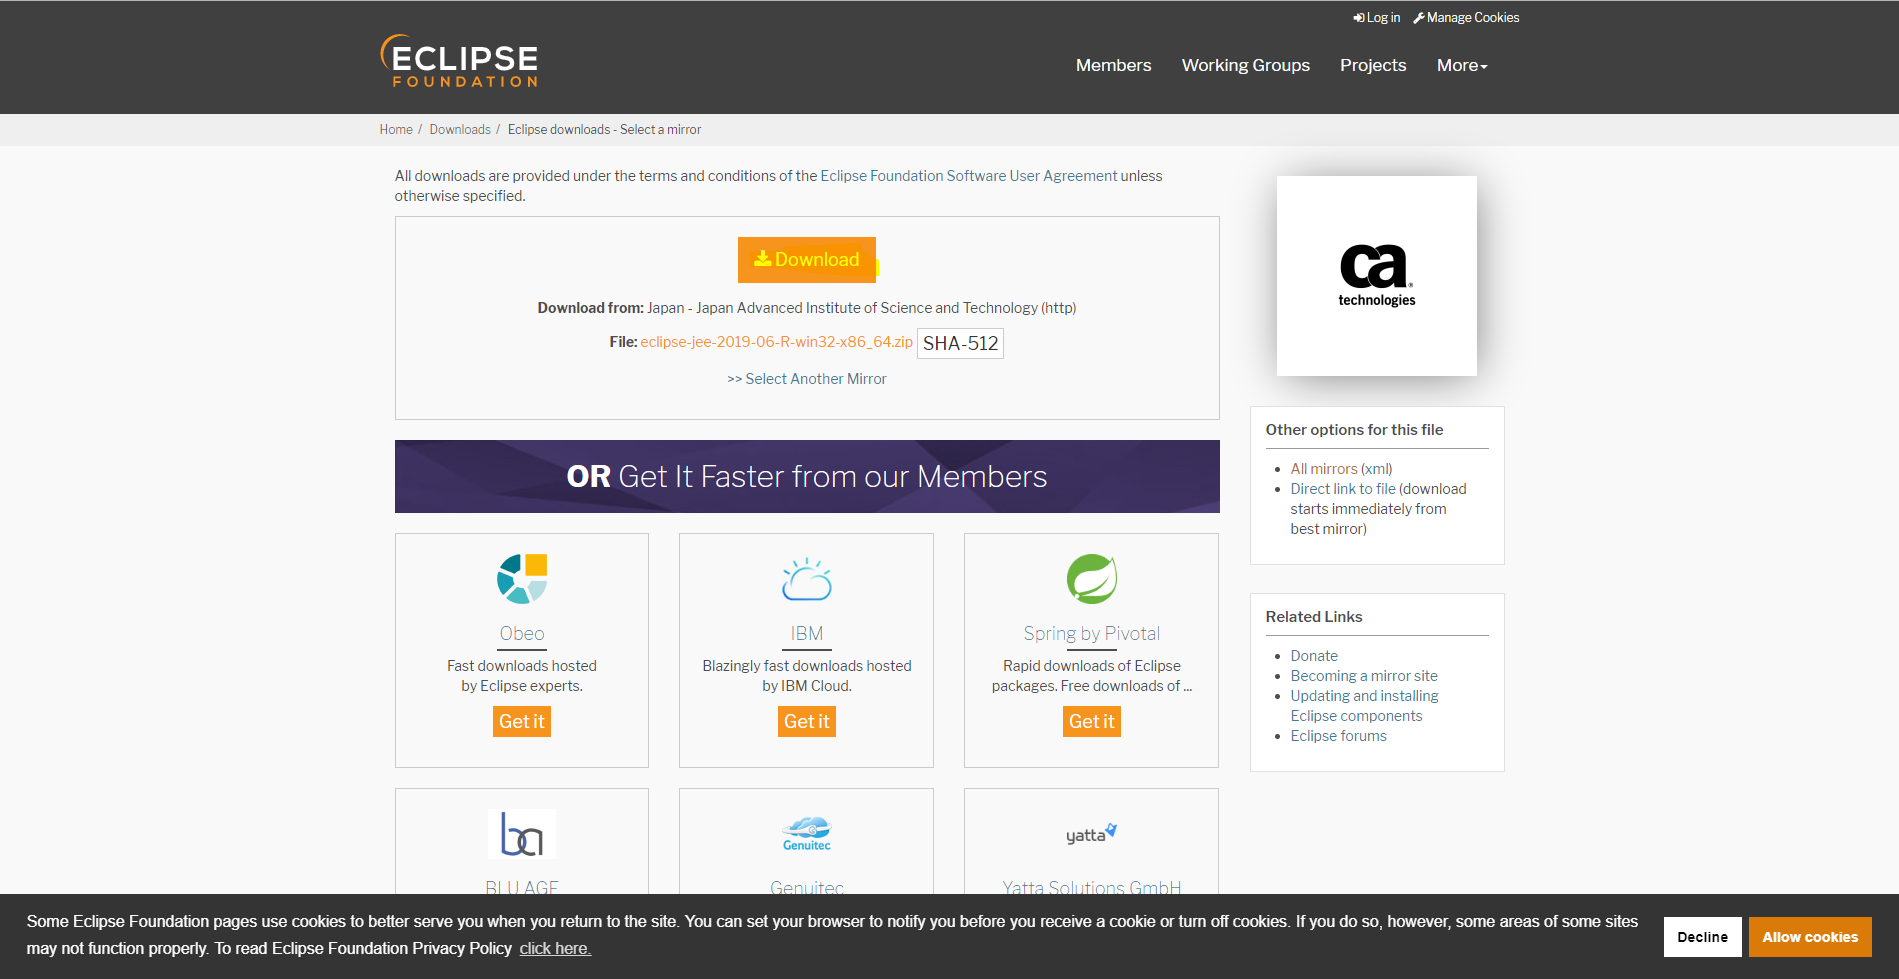Click the Obeo title link
The height and width of the screenshot is (979, 1899).
coord(522,634)
